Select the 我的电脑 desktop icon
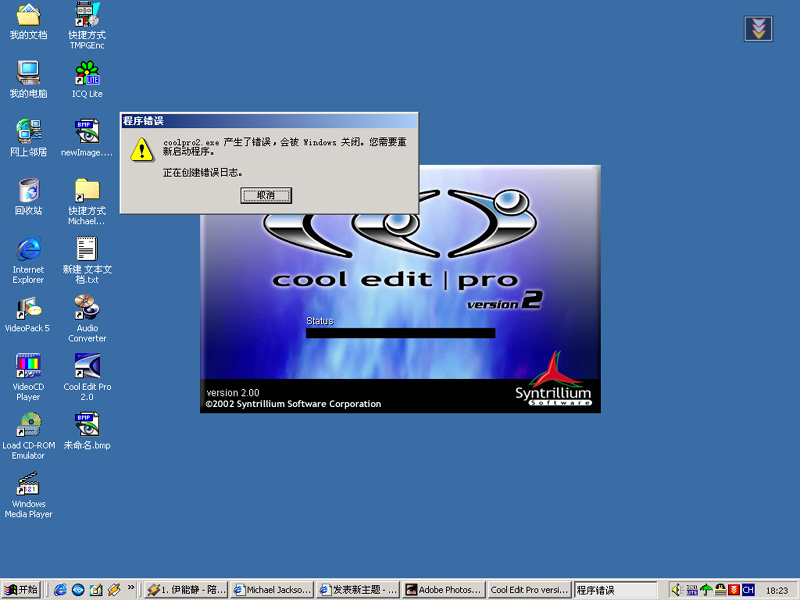Screen dimensions: 800x600 tap(29, 80)
